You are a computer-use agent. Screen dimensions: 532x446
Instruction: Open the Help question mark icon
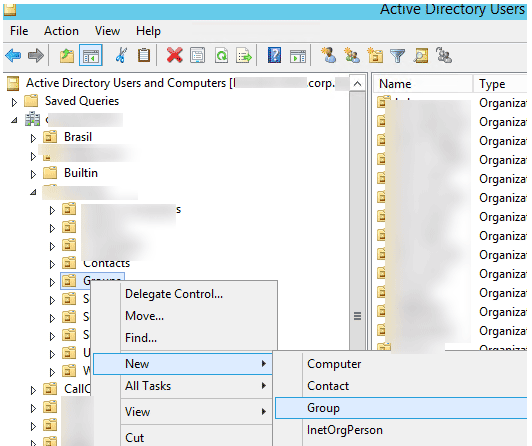pos(274,55)
